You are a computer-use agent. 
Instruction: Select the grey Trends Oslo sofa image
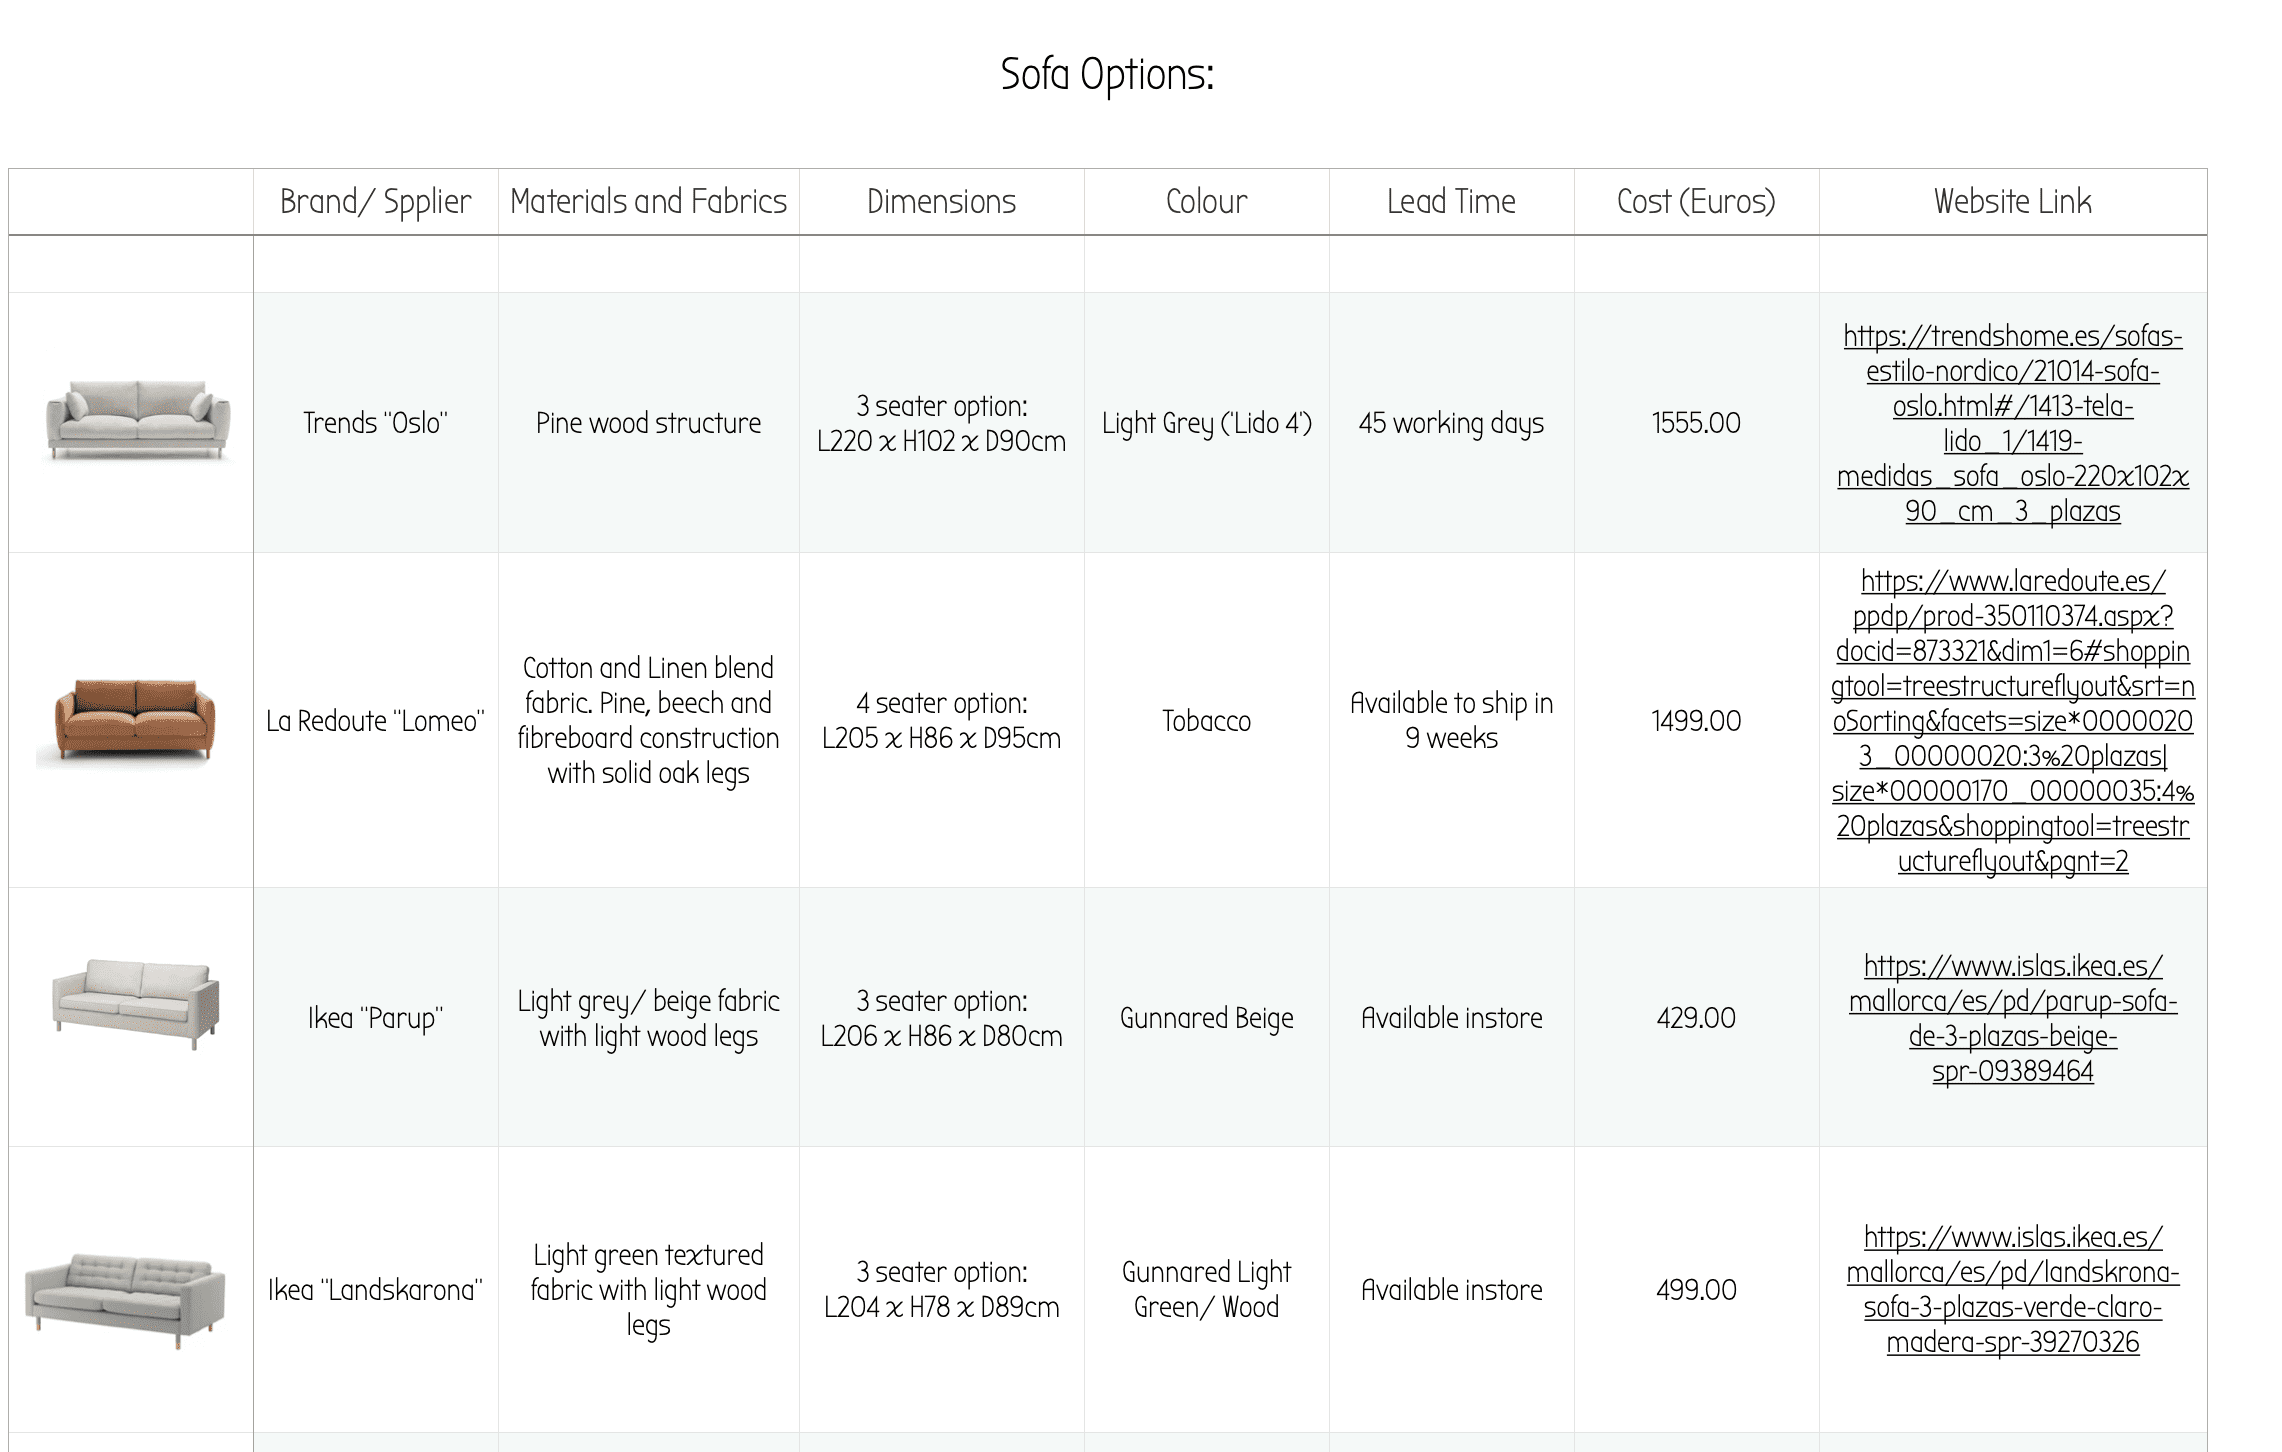click(x=138, y=420)
